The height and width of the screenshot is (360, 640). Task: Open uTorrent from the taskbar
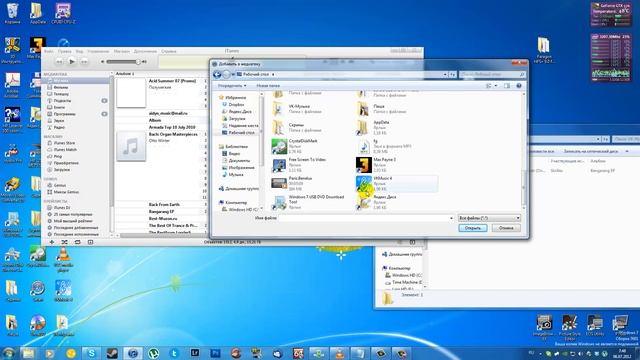click(x=153, y=353)
